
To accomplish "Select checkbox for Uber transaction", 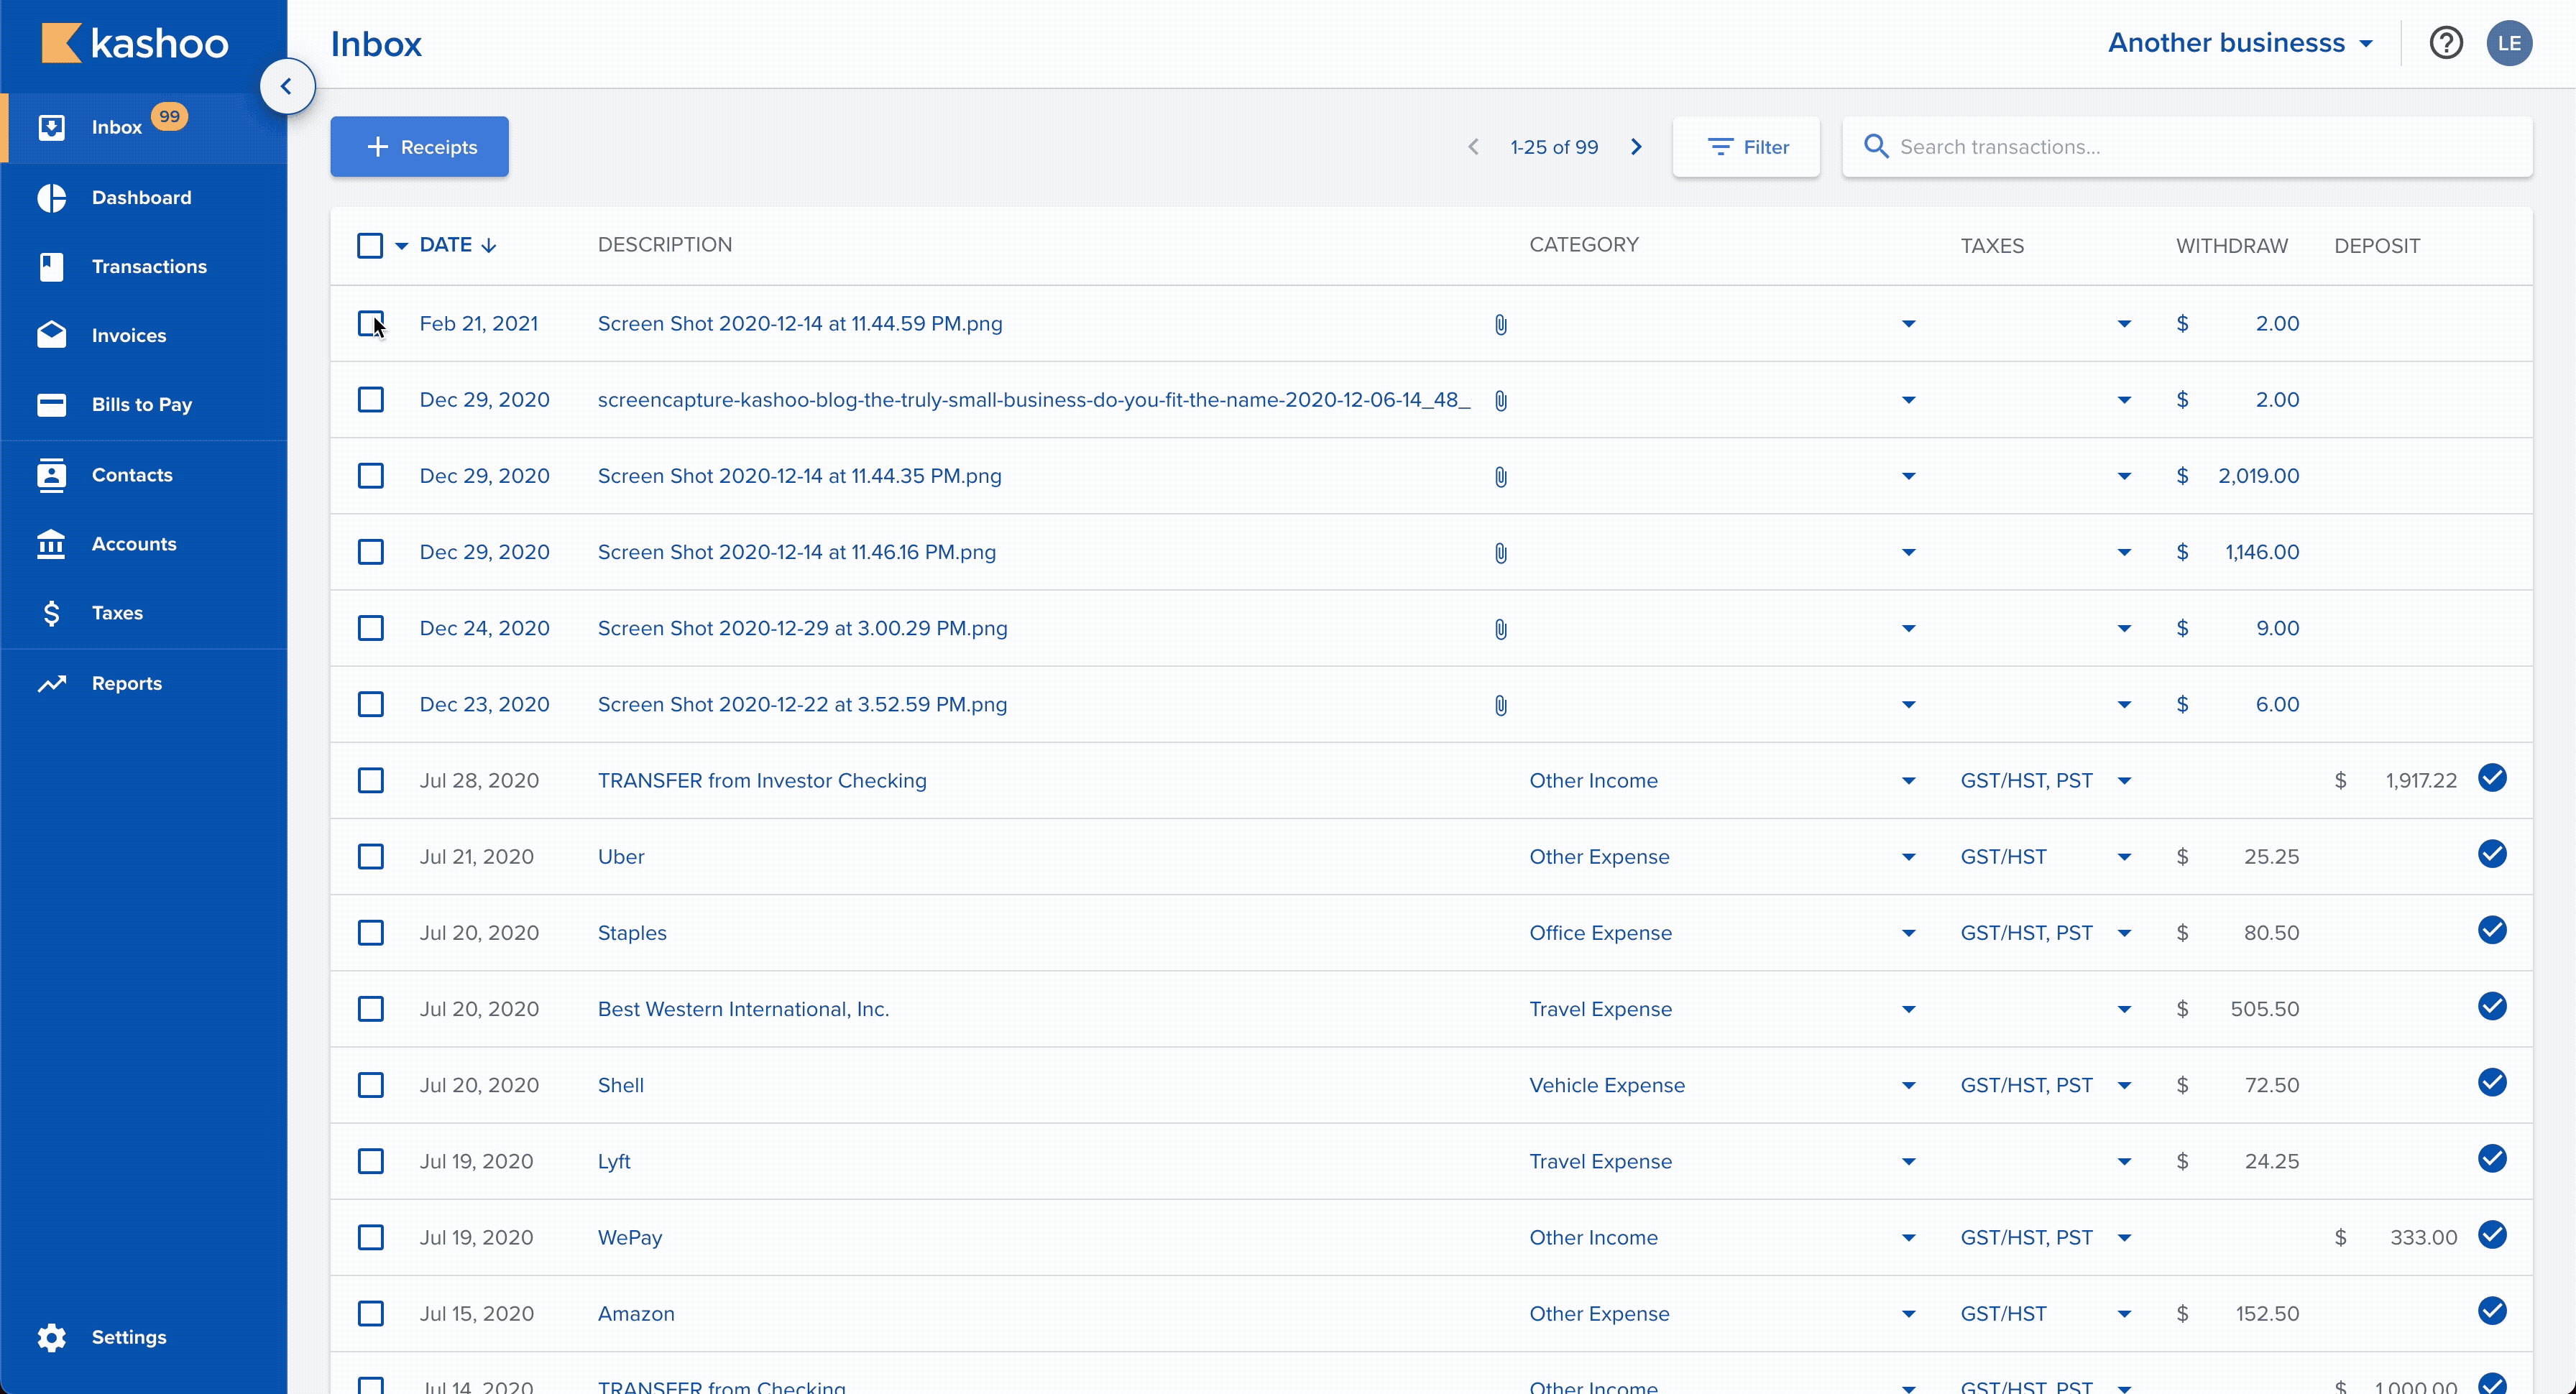I will pyautogui.click(x=370, y=857).
